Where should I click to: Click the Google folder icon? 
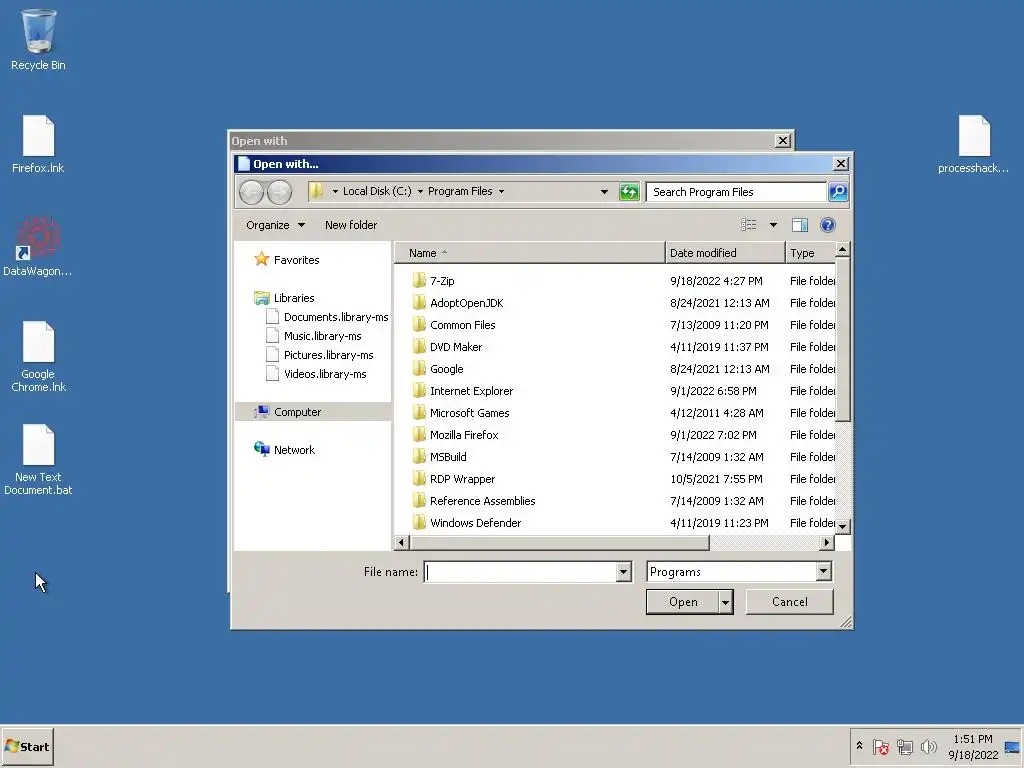[419, 369]
